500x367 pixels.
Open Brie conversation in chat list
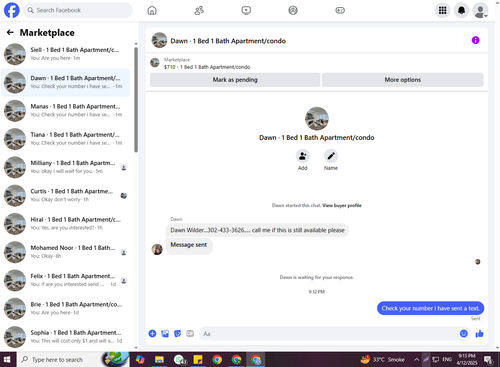point(66,309)
